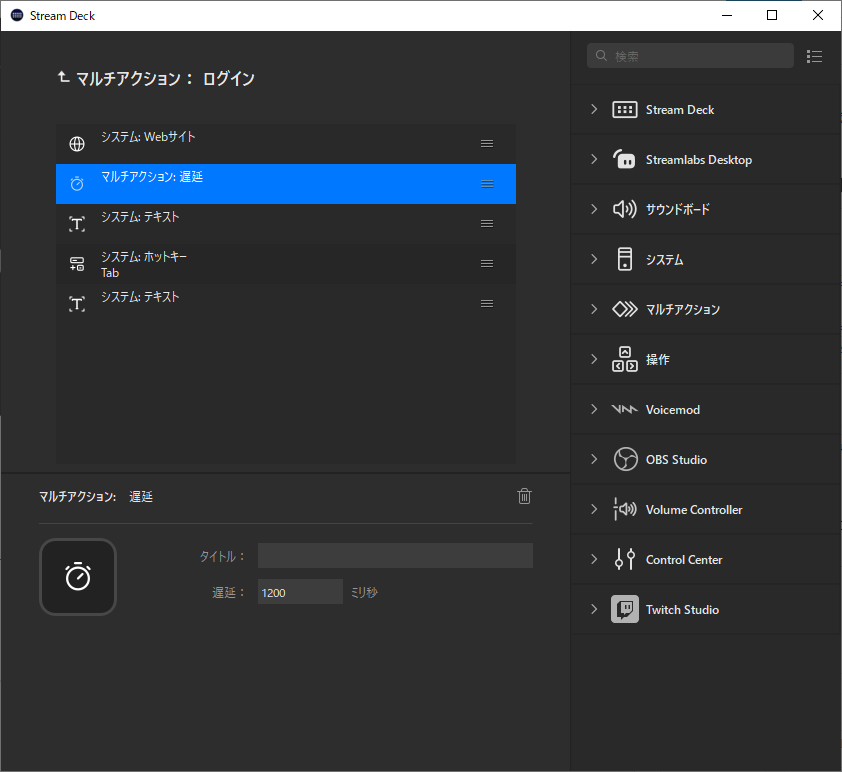The width and height of the screenshot is (842, 772).
Task: Click the Volume Controller category label
Action: [694, 509]
